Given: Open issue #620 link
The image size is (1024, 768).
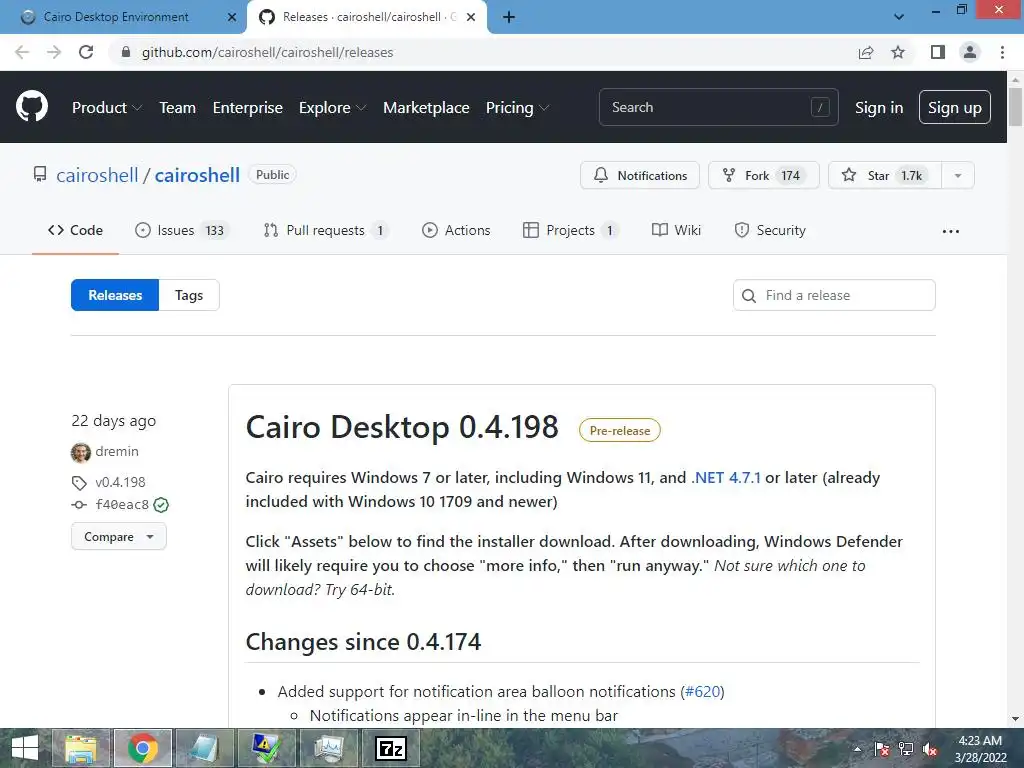Looking at the screenshot, I should pos(703,692).
